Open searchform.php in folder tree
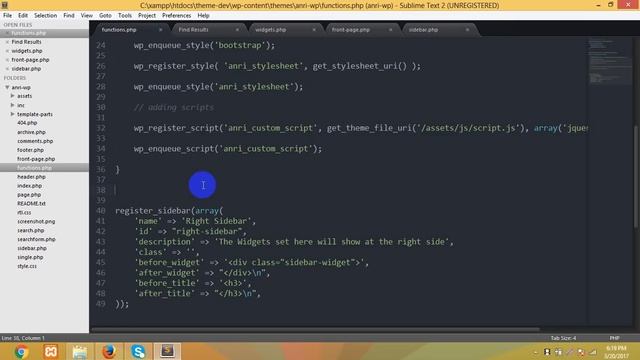The image size is (640, 360). [x=36, y=240]
